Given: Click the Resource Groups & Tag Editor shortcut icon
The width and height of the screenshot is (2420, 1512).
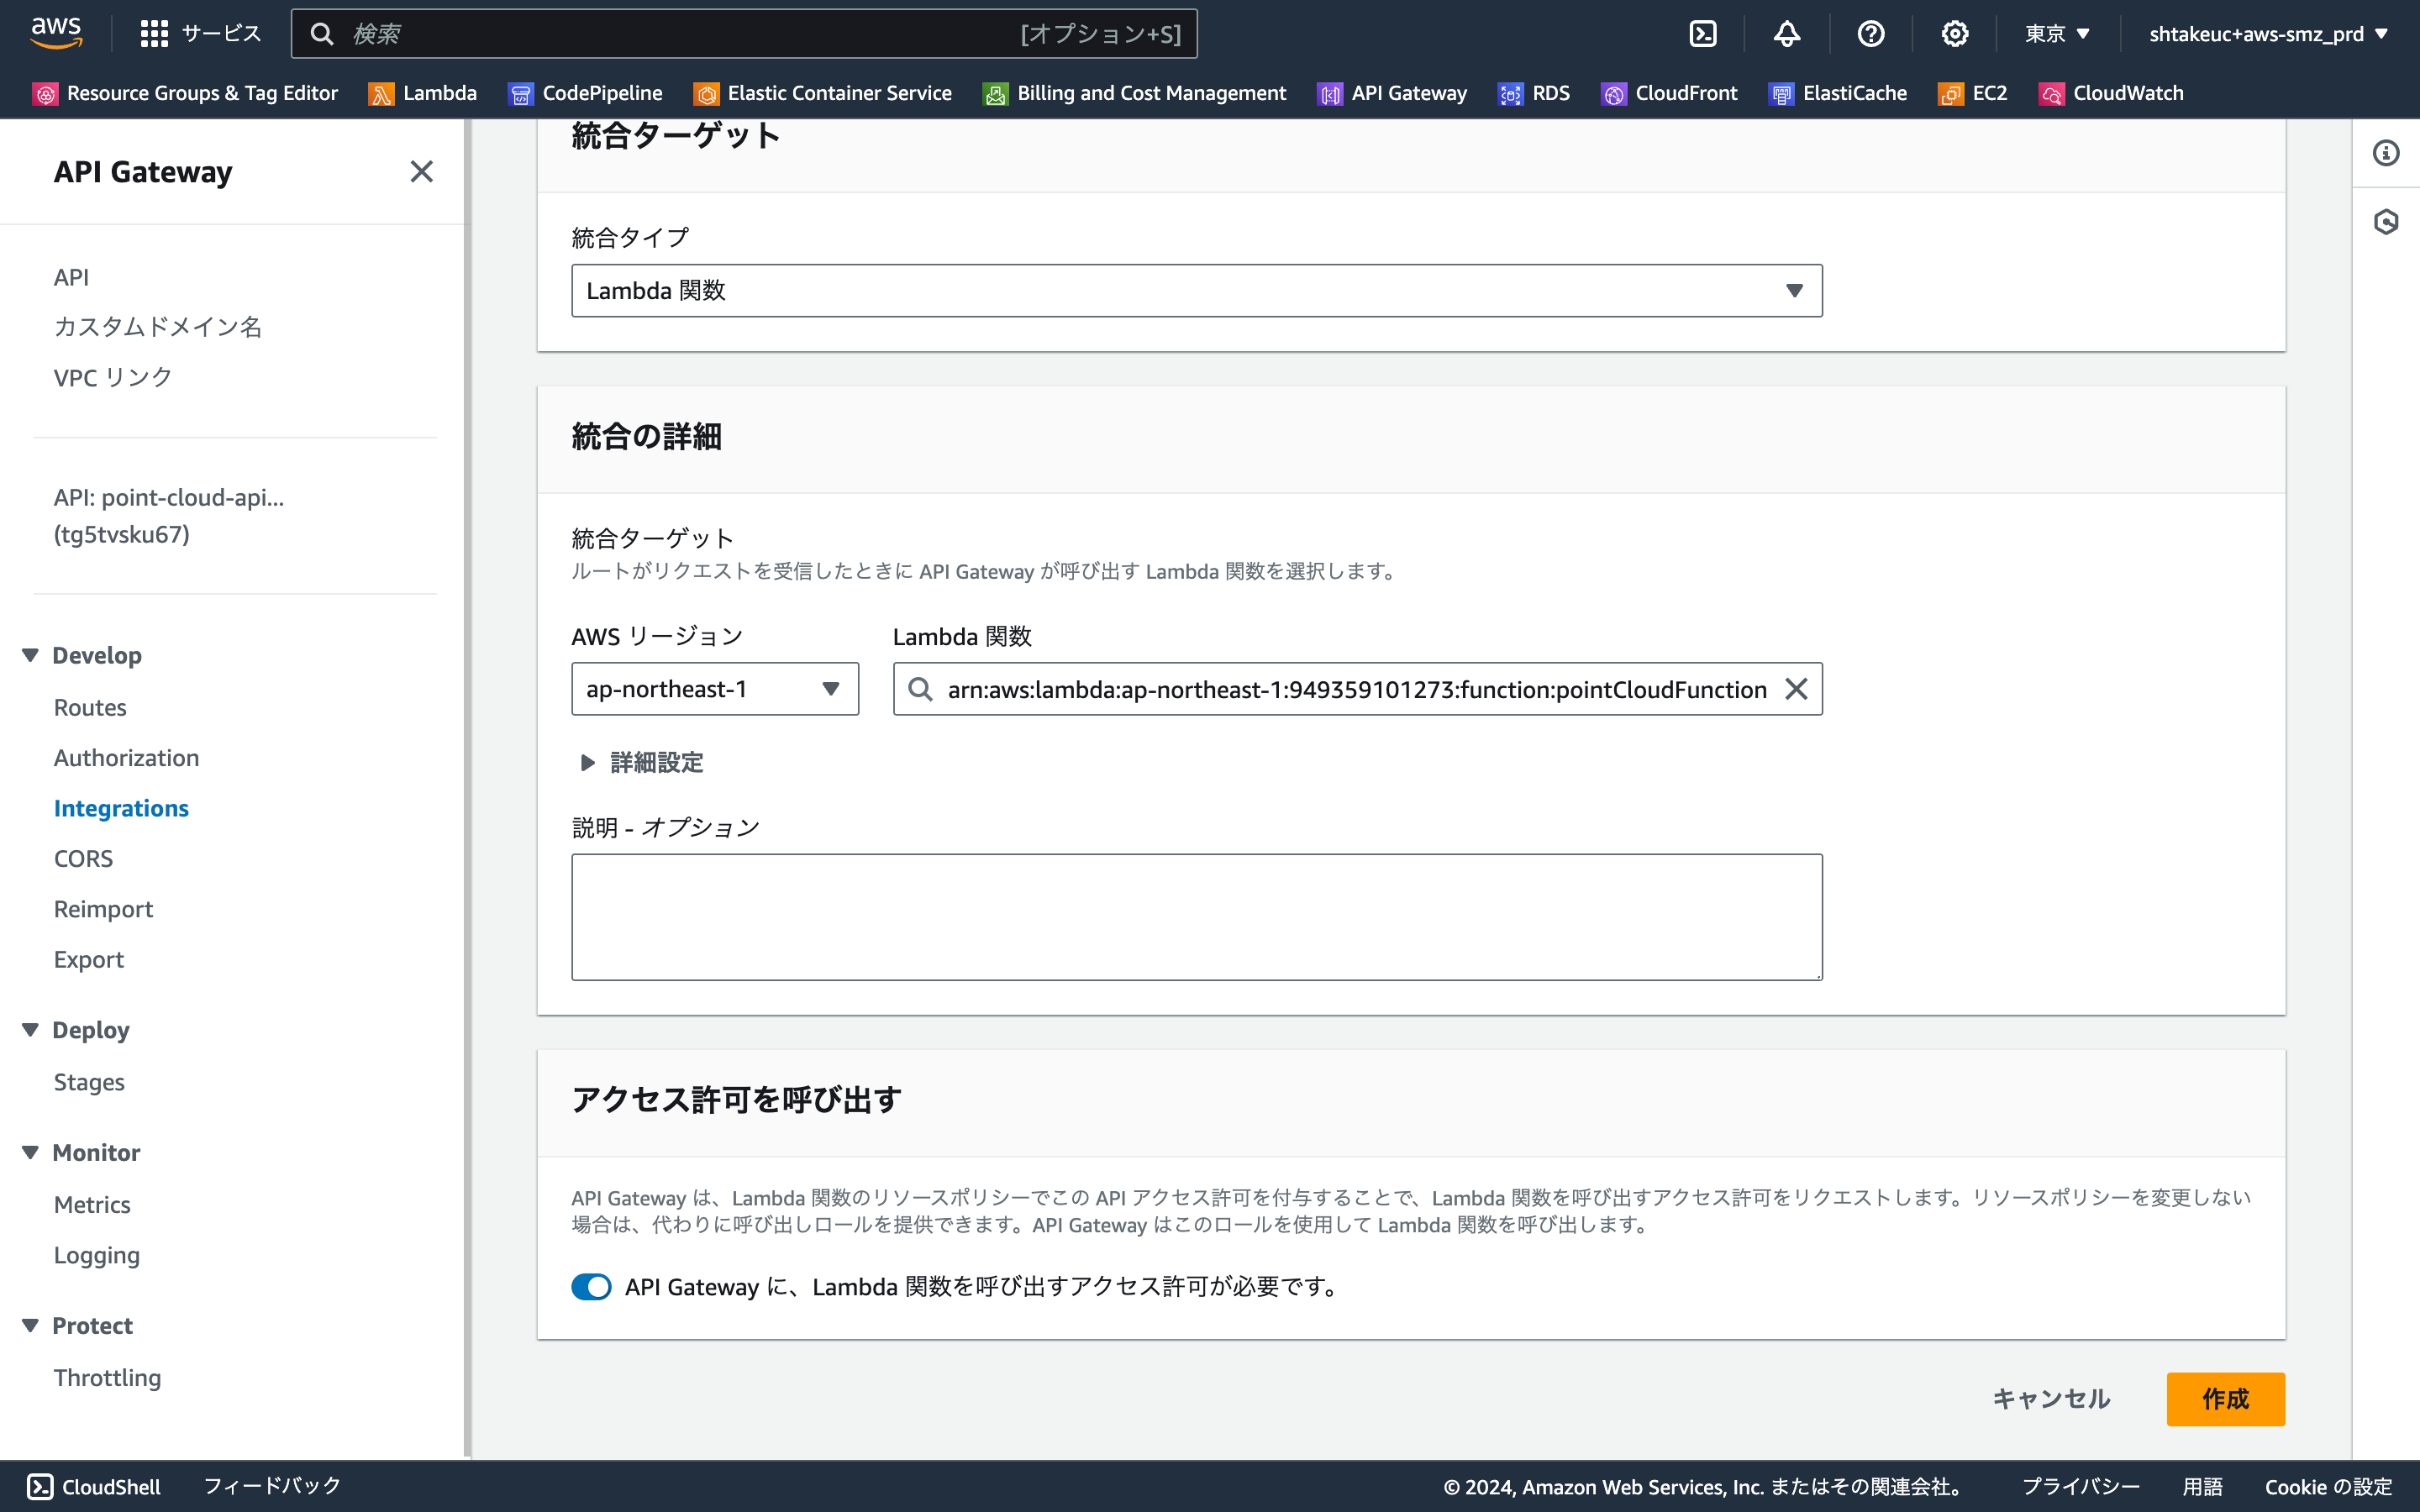Looking at the screenshot, I should pos(45,94).
